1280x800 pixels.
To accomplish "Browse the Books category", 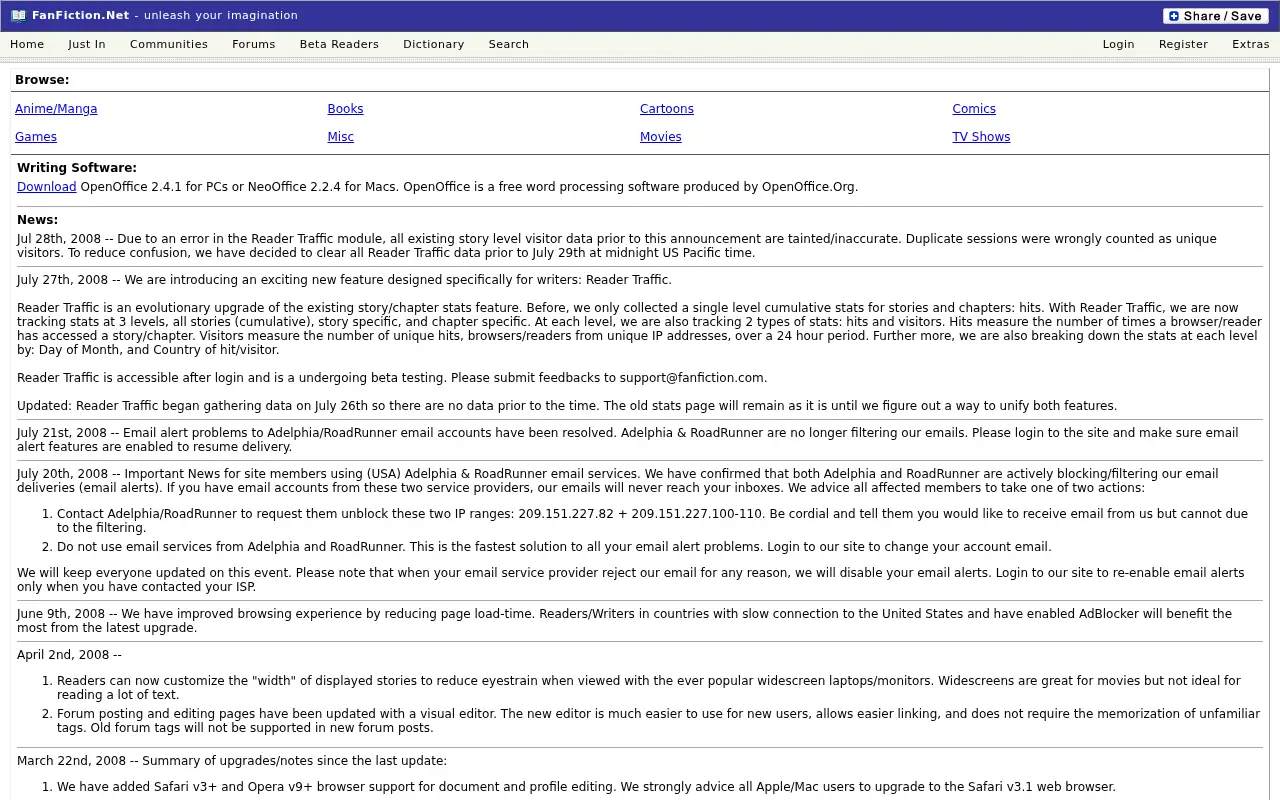I will [x=345, y=109].
